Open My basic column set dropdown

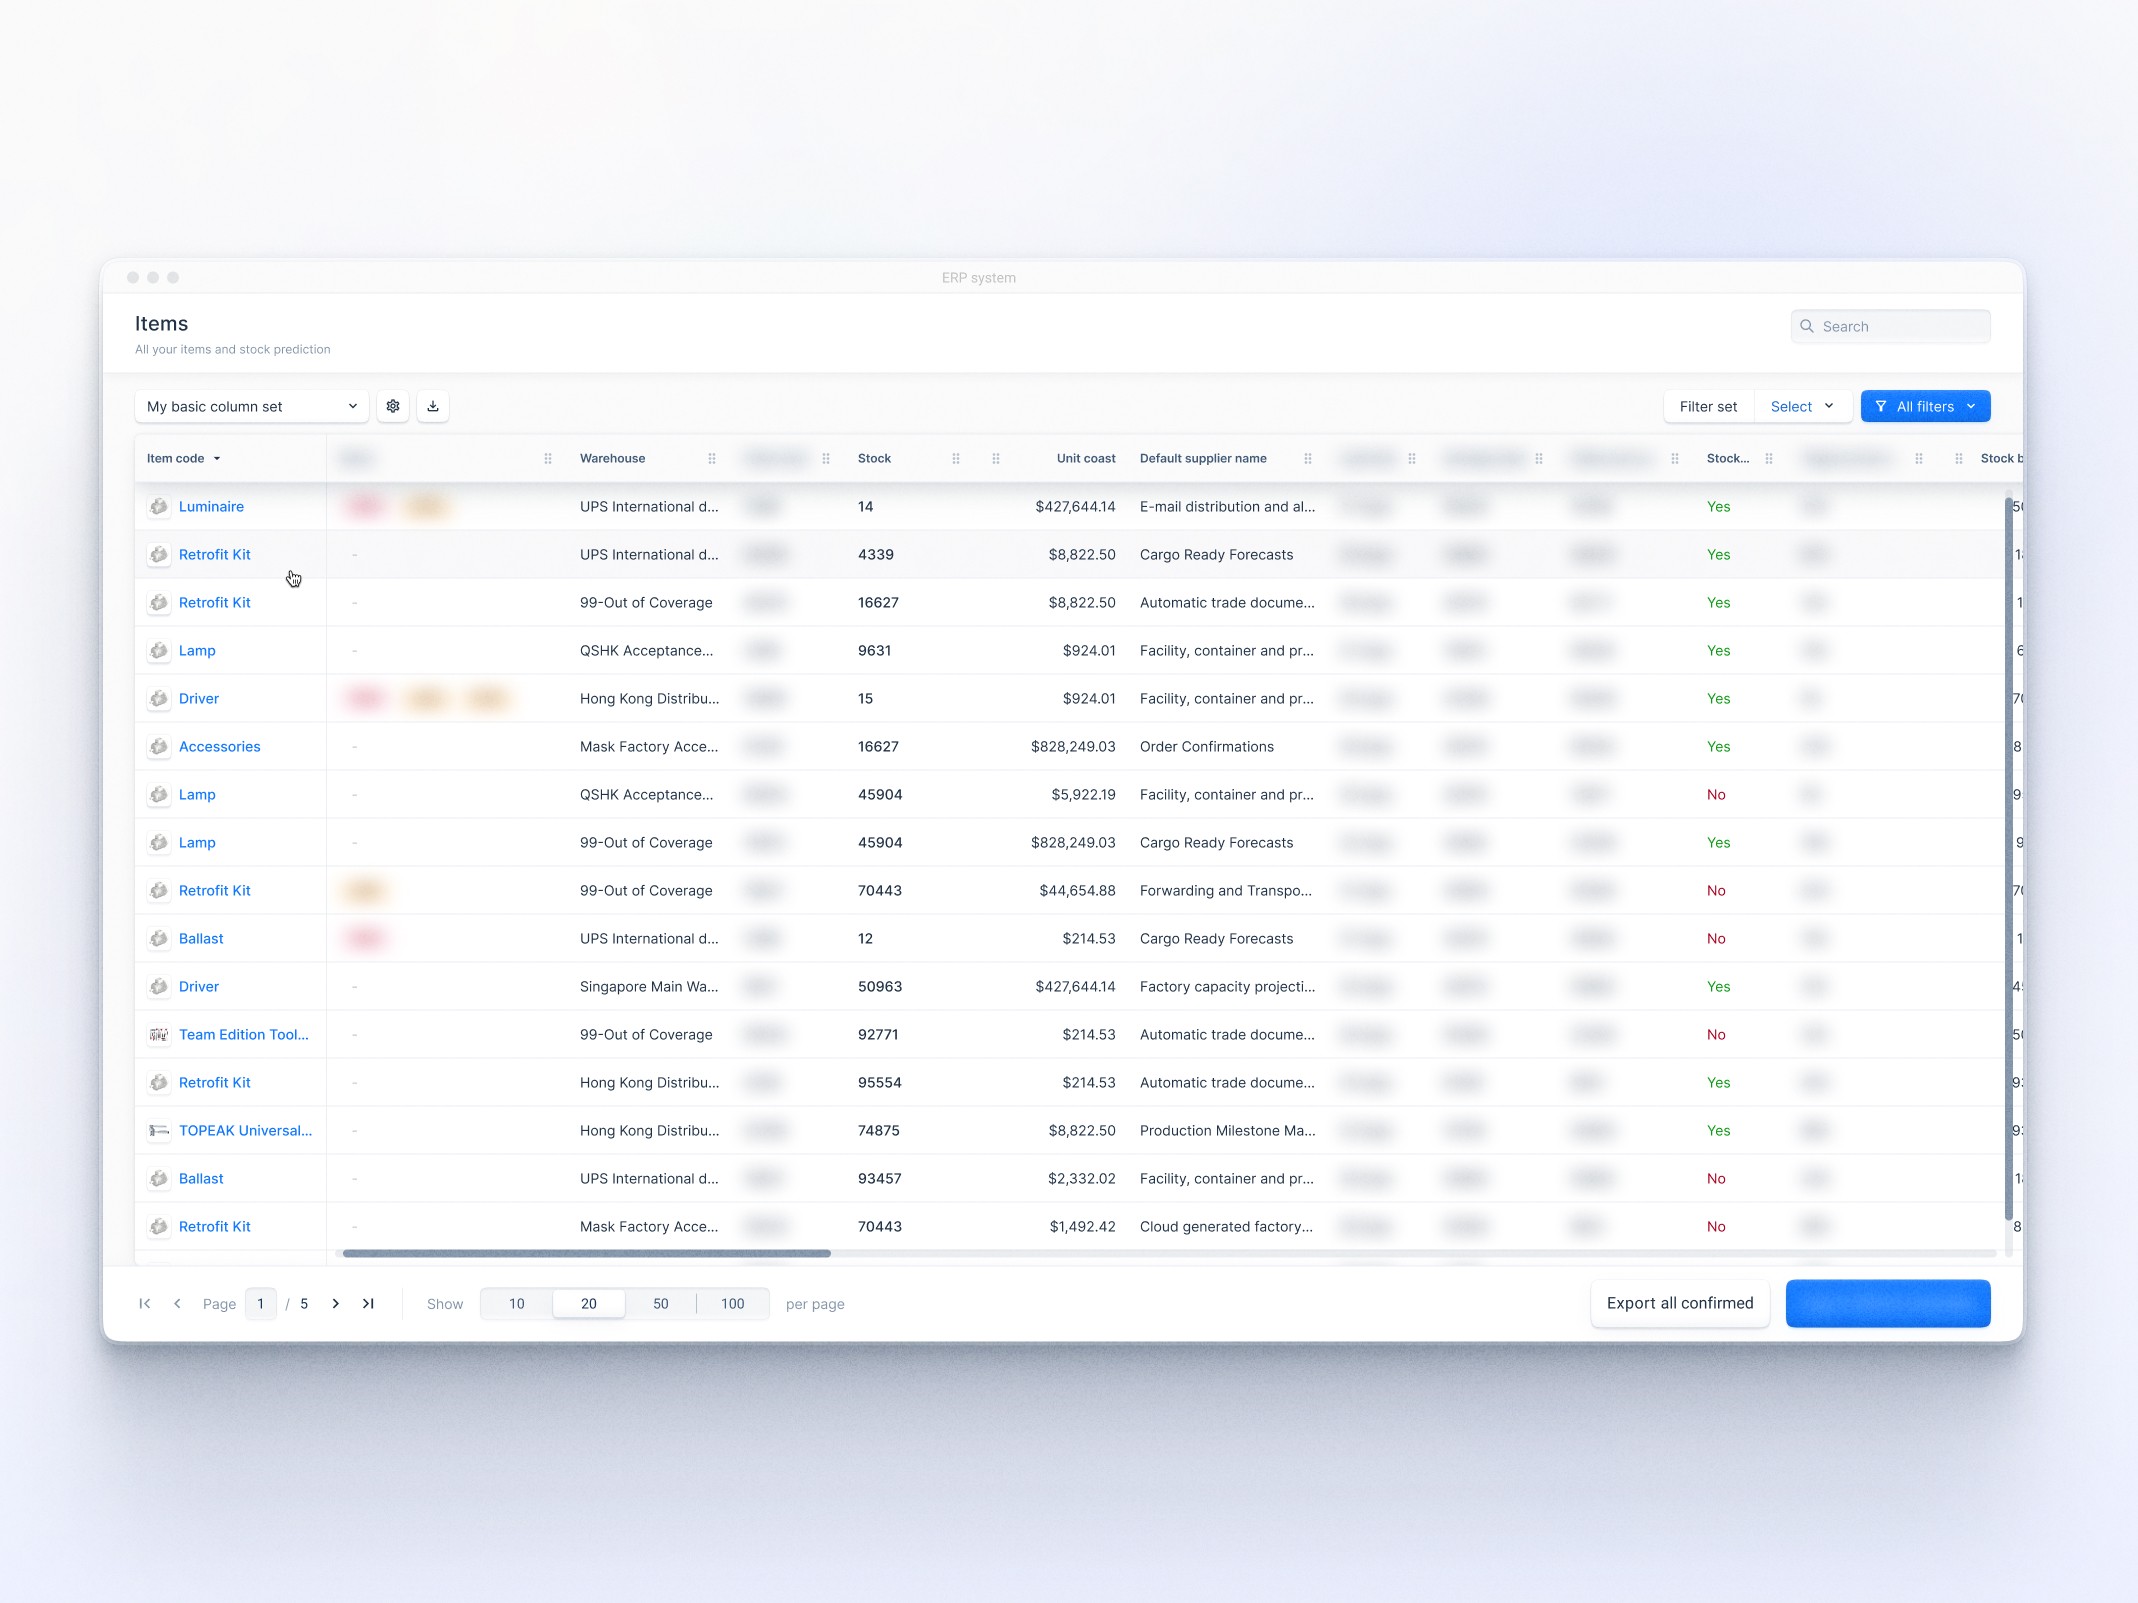point(251,406)
